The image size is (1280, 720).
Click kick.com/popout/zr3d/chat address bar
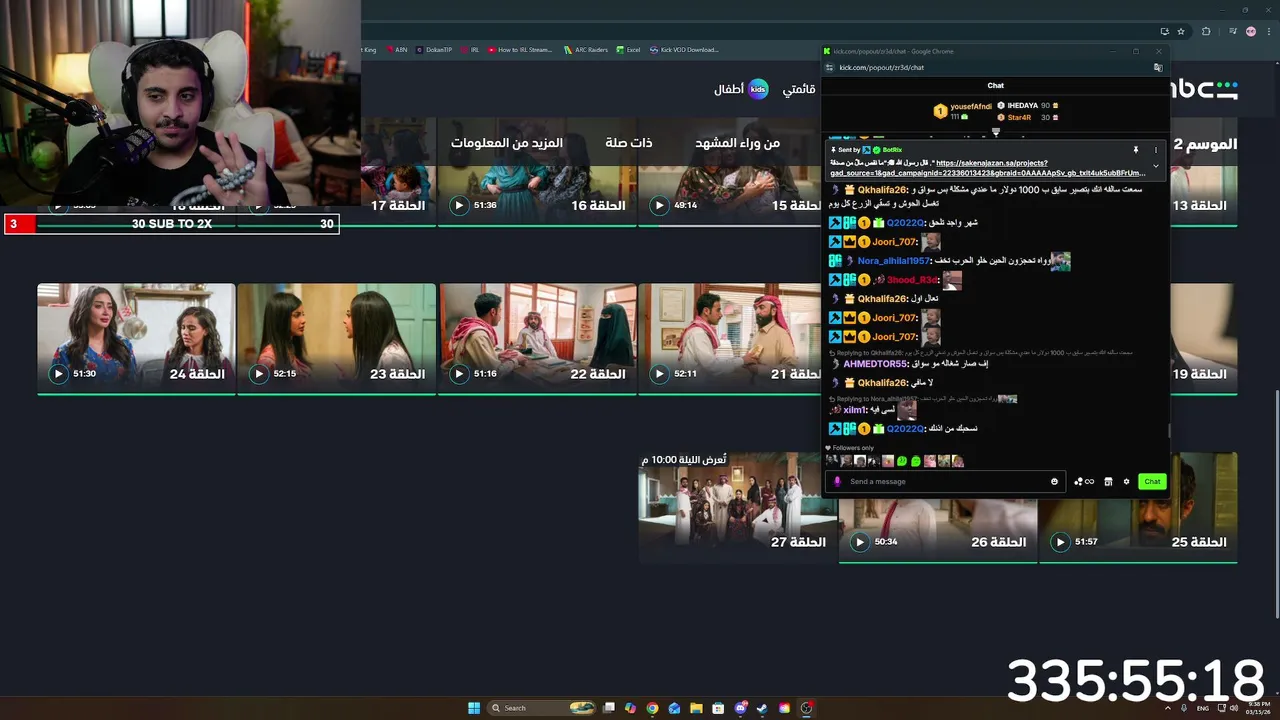tap(881, 67)
